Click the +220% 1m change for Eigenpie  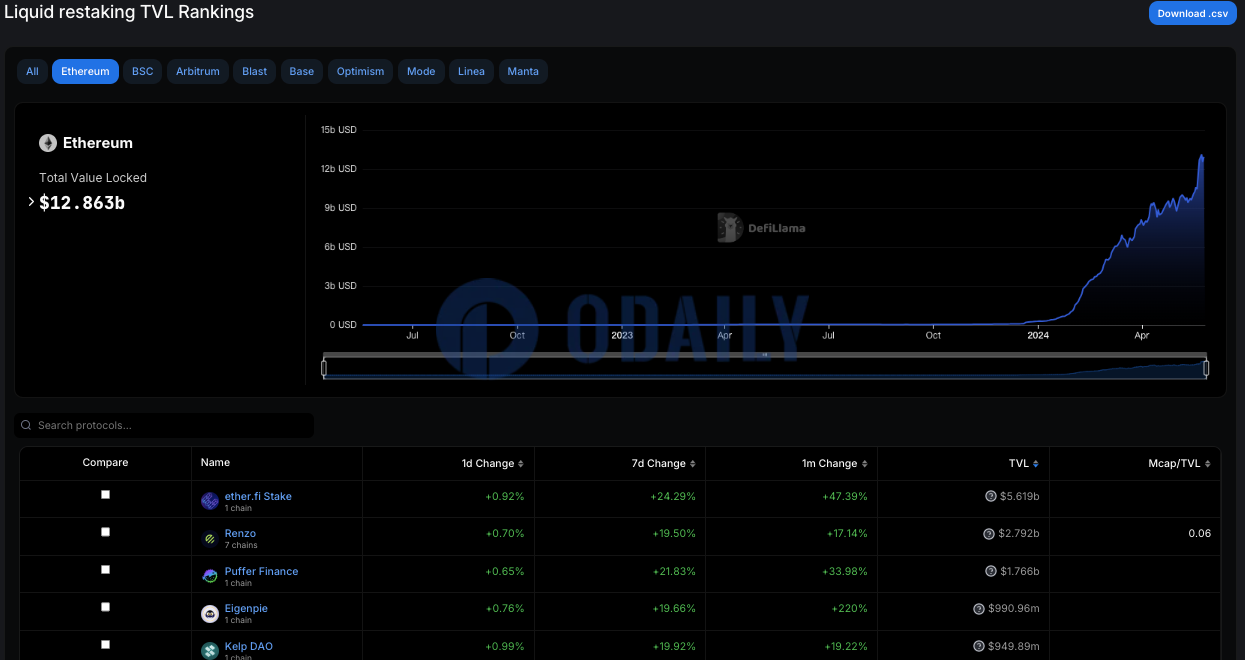tap(851, 609)
